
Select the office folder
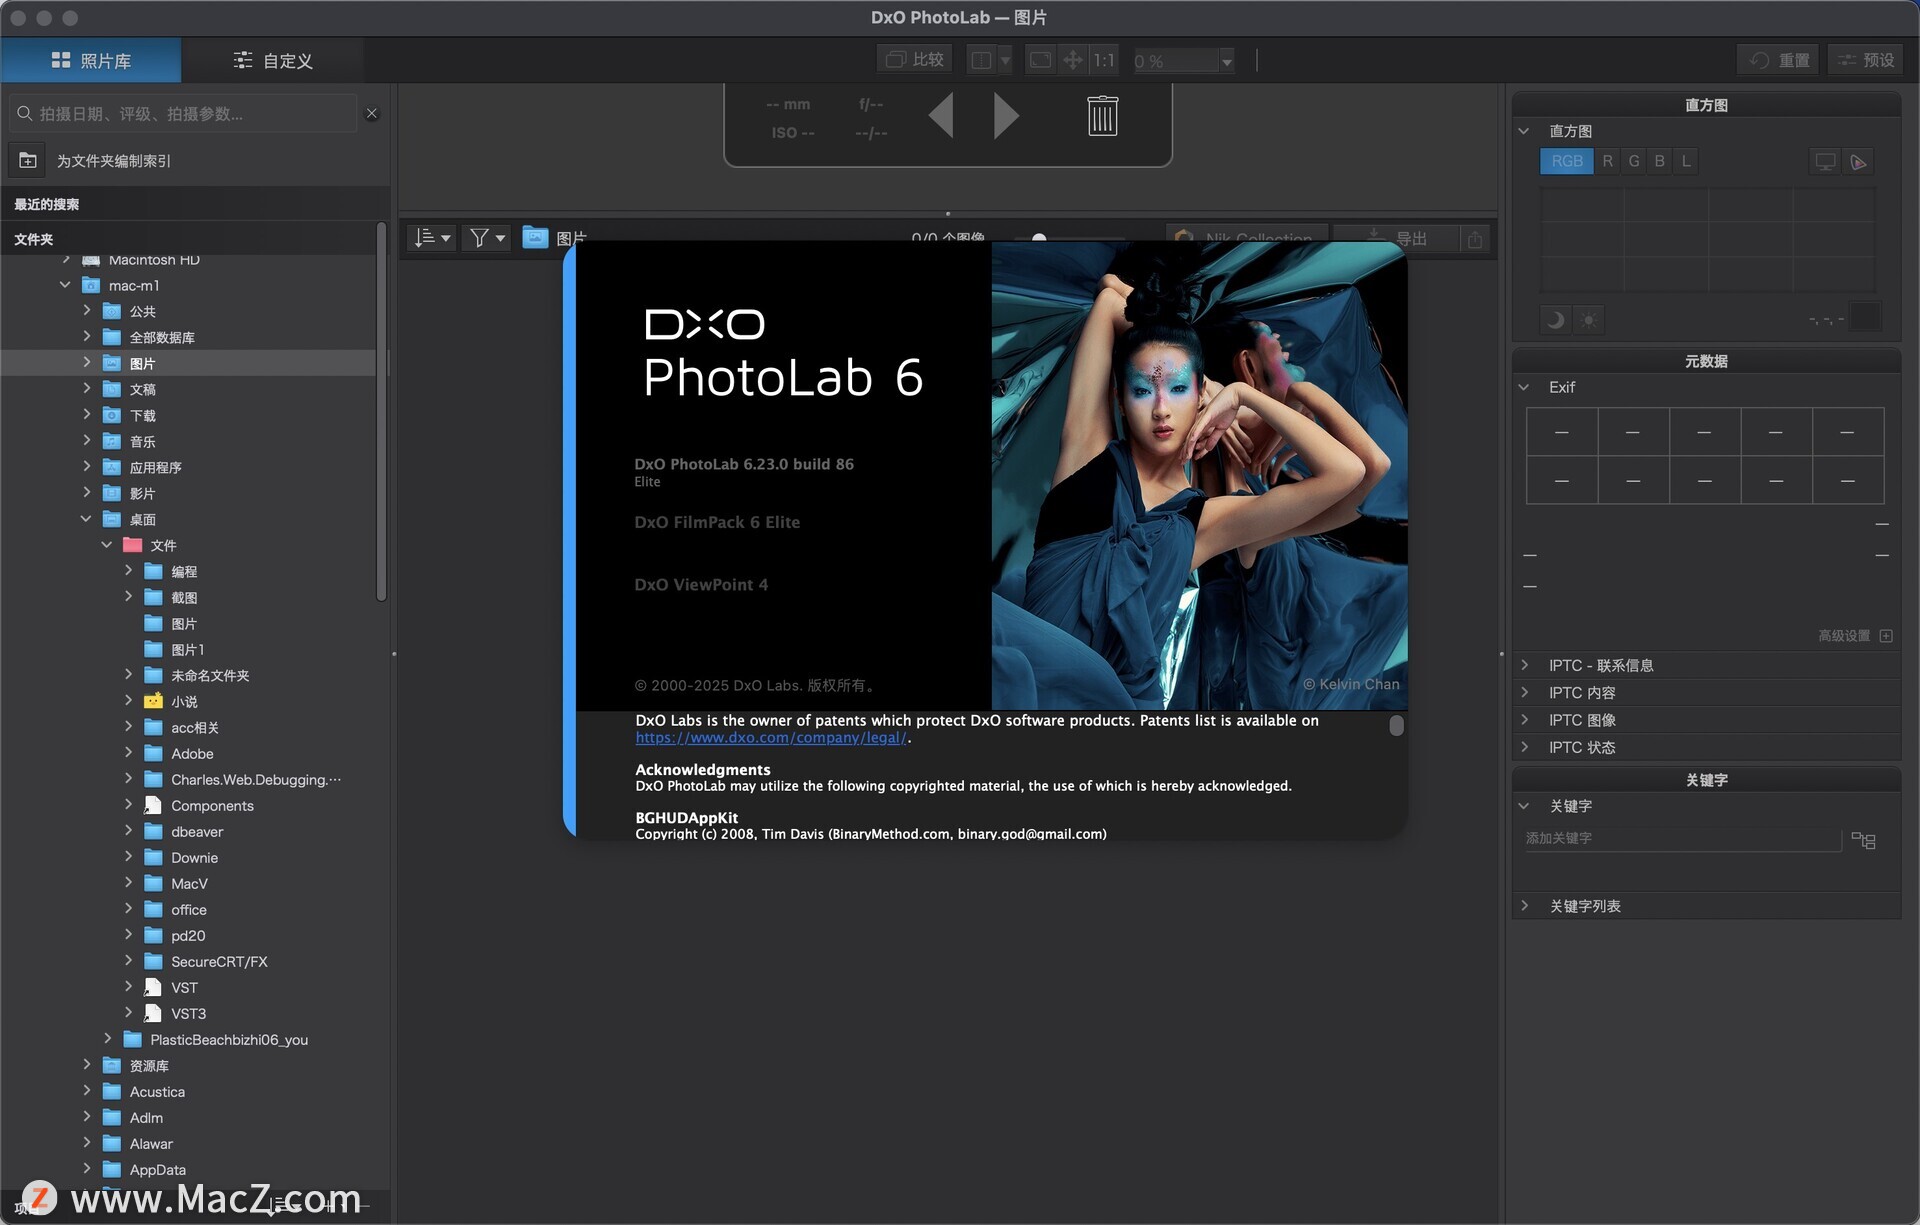point(189,909)
